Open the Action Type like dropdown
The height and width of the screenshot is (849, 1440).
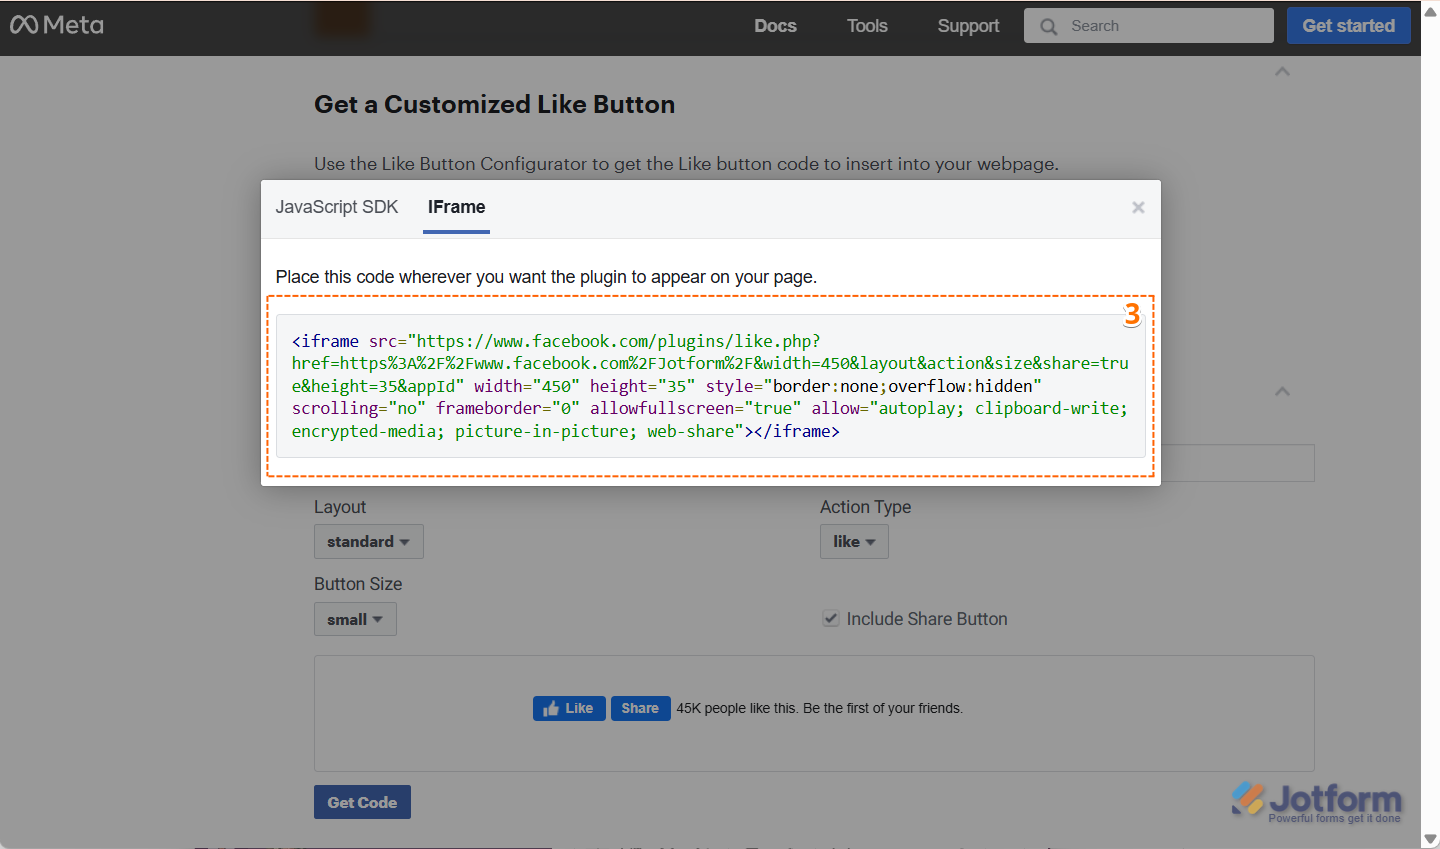coord(854,542)
